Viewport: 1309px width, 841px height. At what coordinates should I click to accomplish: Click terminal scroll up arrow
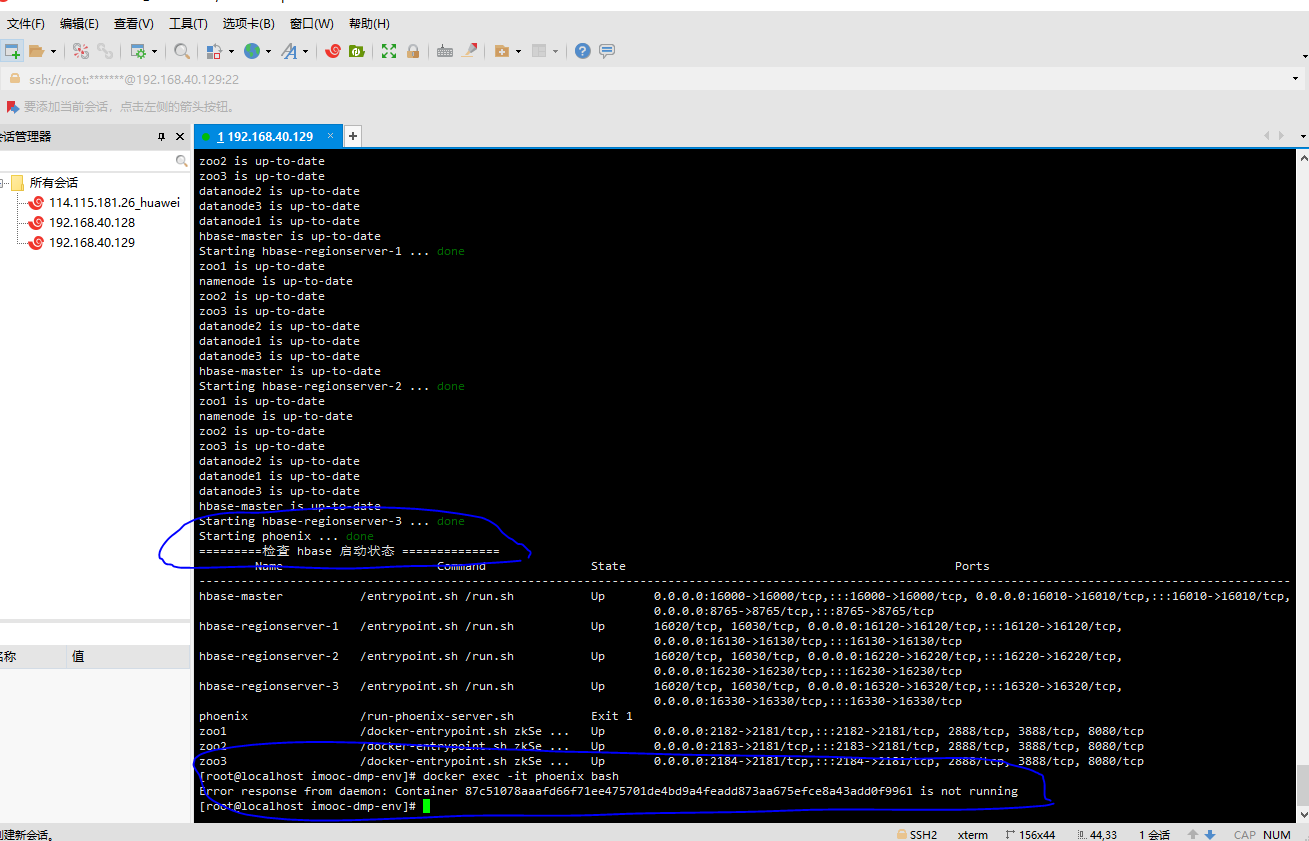1302,157
